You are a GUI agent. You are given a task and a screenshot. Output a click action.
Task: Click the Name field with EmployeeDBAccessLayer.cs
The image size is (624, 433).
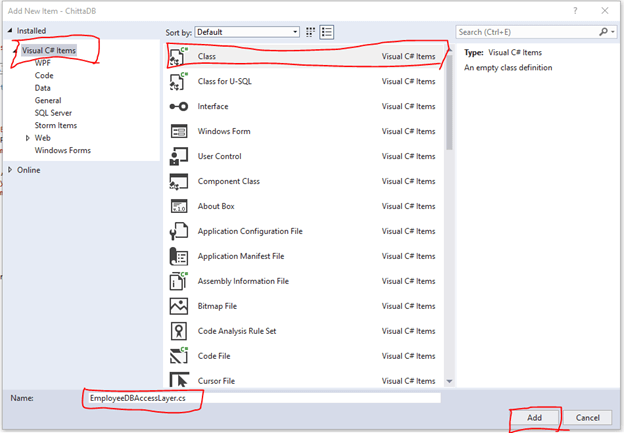point(263,398)
